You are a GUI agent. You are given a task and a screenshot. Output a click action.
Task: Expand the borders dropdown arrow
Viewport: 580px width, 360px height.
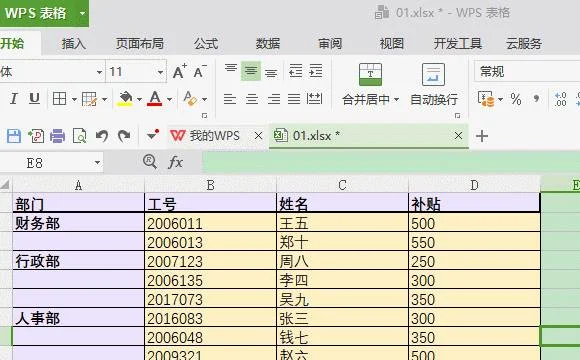[x=74, y=99]
